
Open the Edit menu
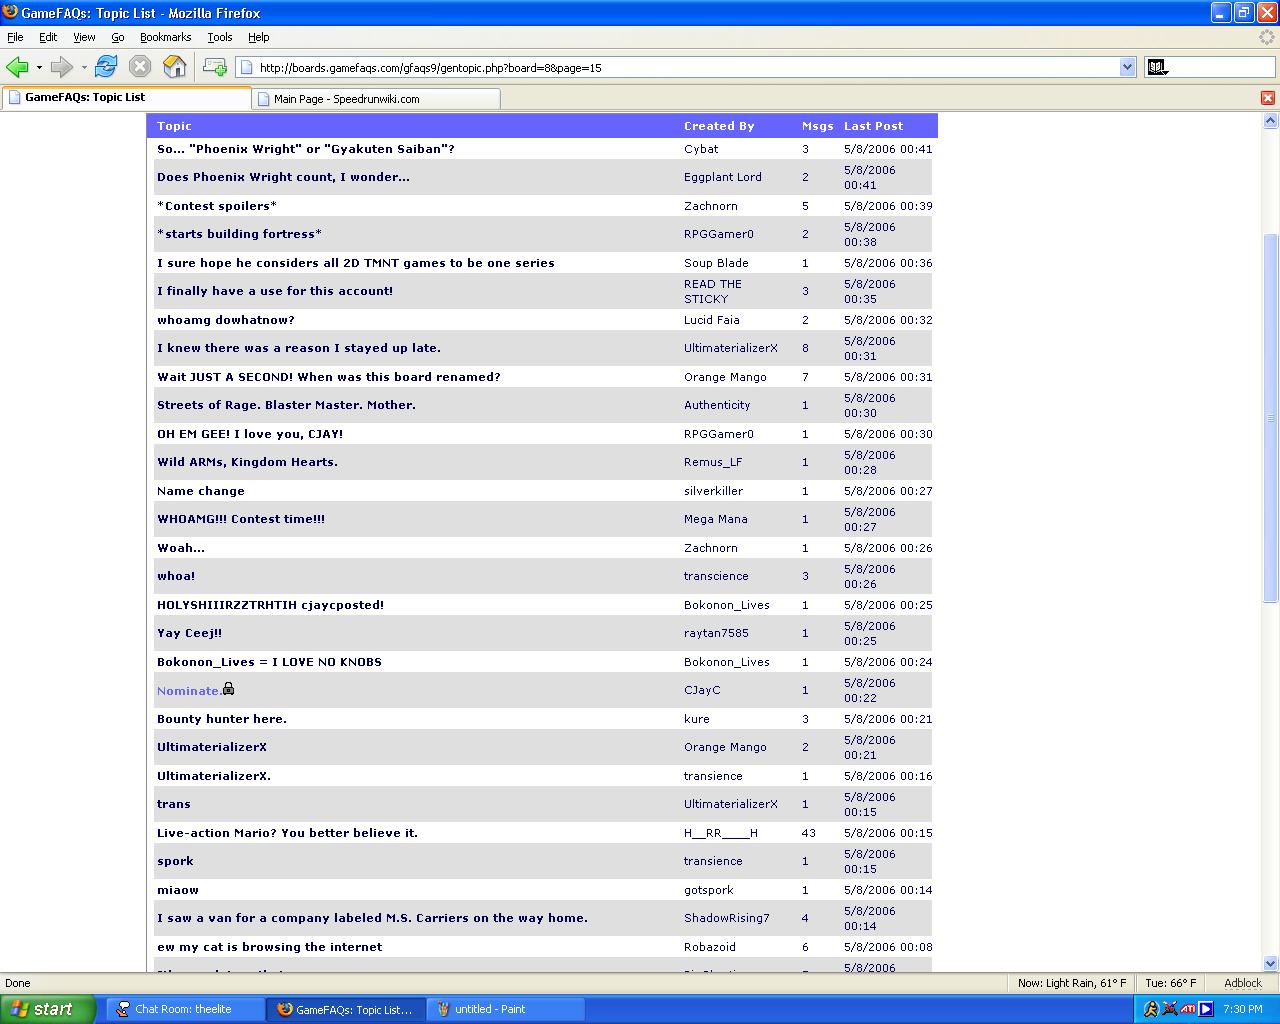(48, 37)
